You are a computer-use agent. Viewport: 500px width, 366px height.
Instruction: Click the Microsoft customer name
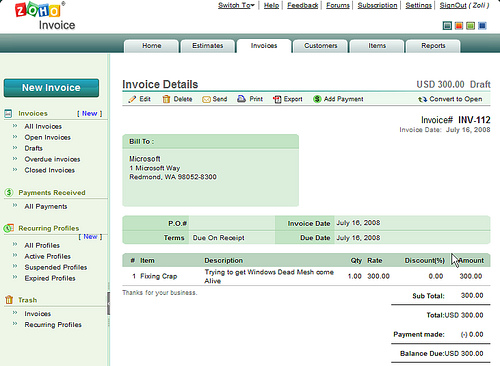(x=145, y=159)
